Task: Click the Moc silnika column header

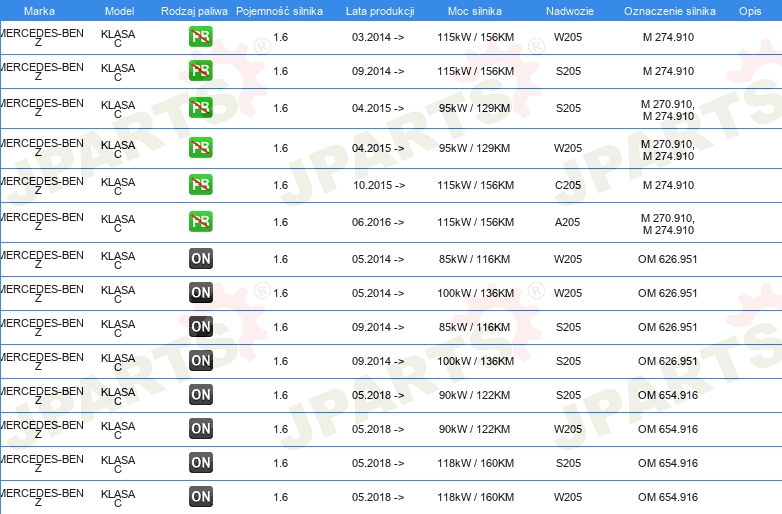Action: (x=475, y=11)
